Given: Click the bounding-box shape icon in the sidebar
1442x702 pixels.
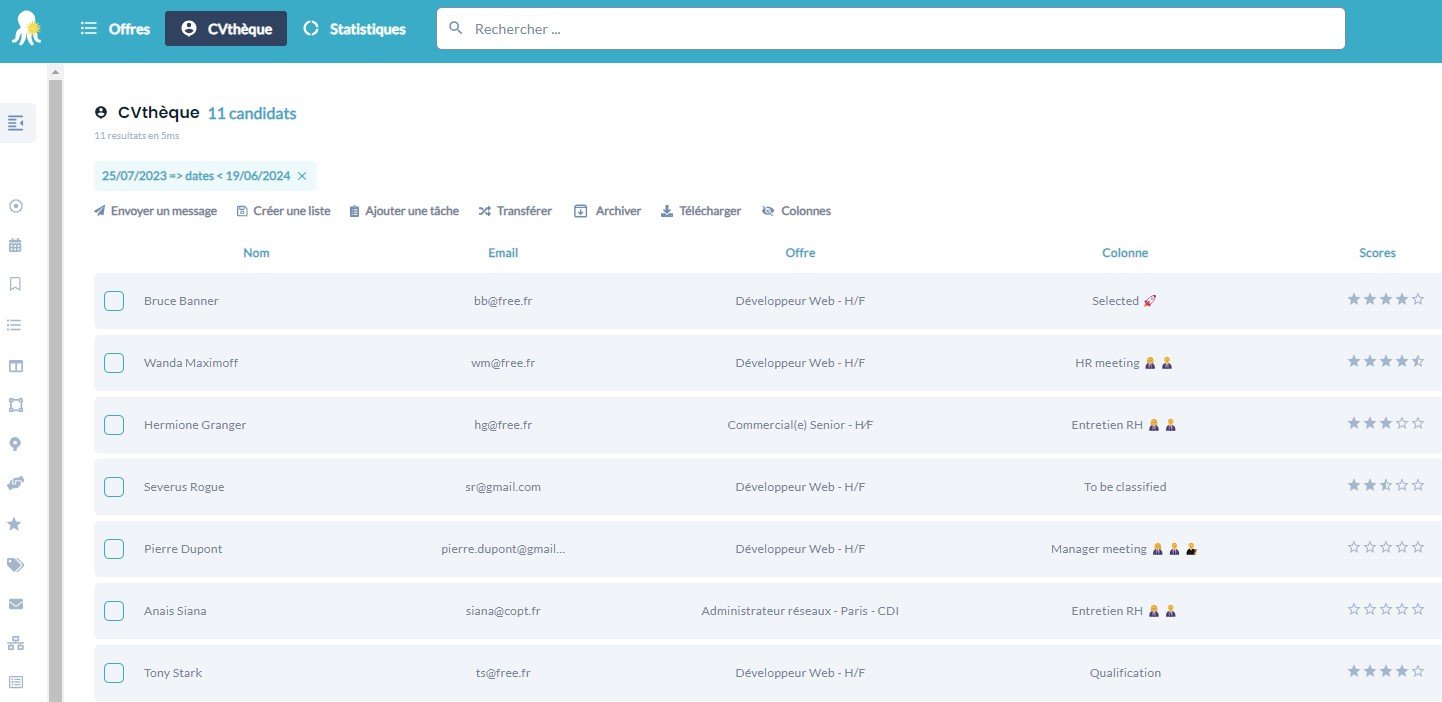Looking at the screenshot, I should point(15,405).
